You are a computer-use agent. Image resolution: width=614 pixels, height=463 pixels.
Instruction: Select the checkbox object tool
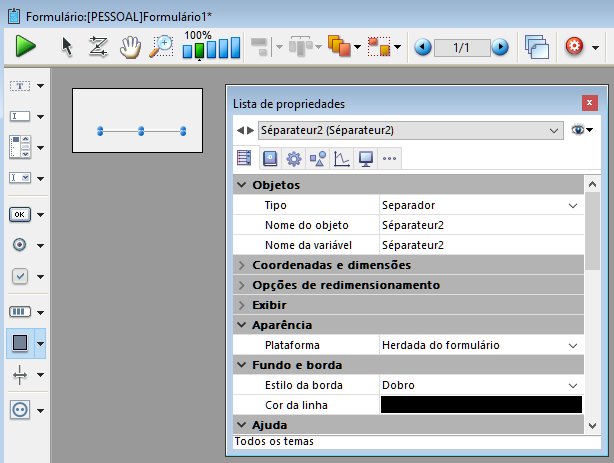[20, 277]
